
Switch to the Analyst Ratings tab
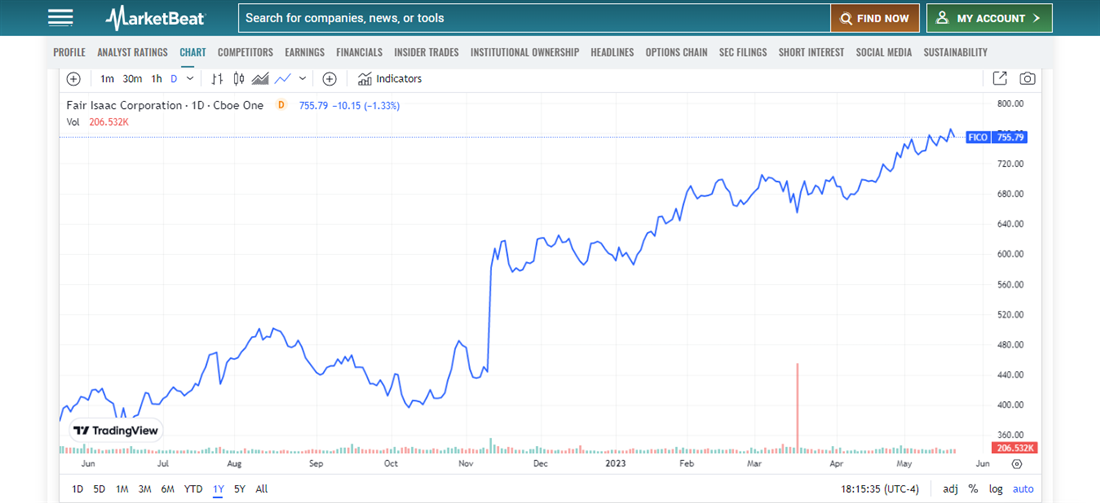[x=132, y=52]
